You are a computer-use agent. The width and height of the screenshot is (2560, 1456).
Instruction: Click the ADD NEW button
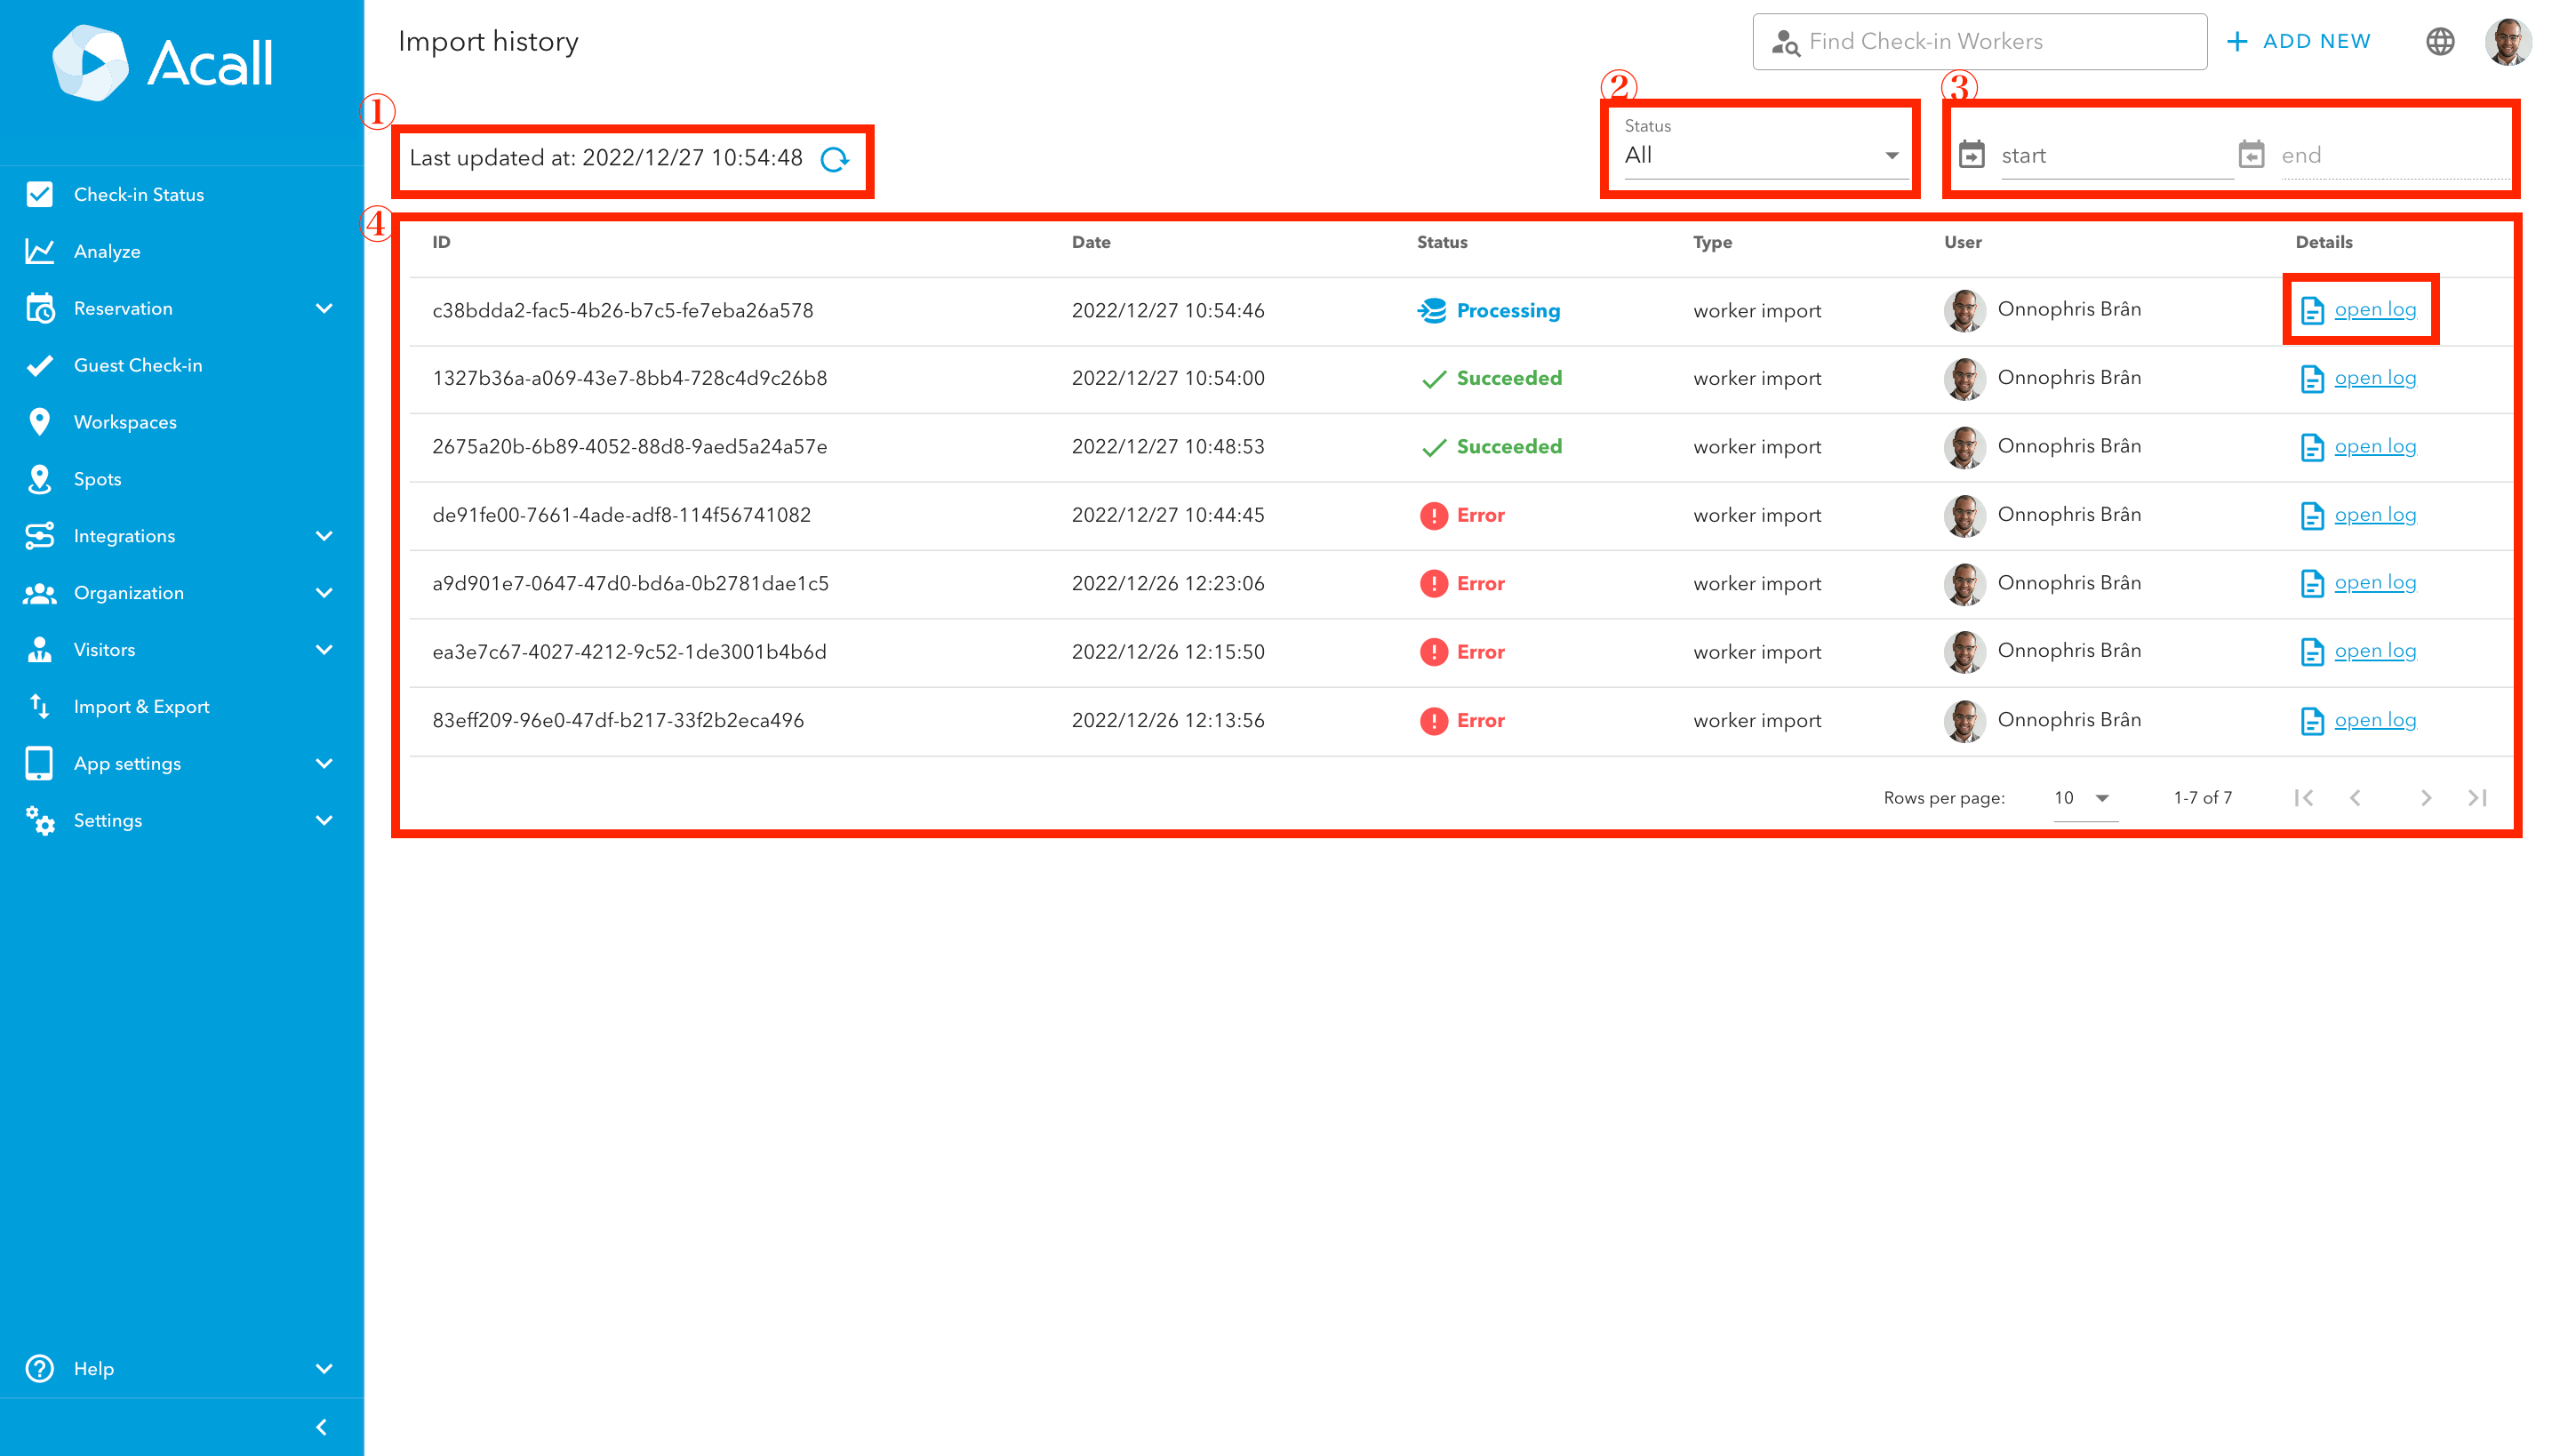(2299, 41)
